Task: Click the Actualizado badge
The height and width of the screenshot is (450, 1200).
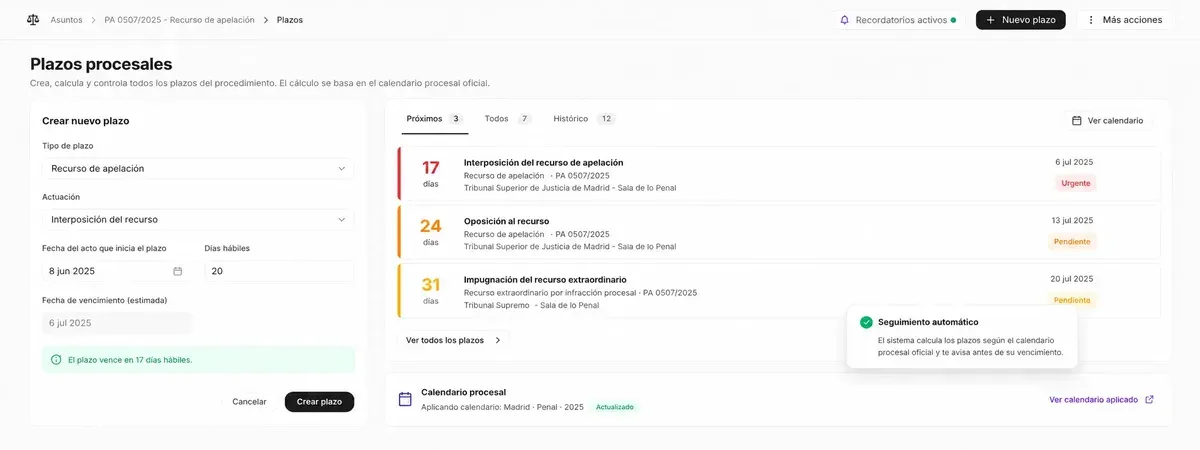Action: click(x=615, y=407)
